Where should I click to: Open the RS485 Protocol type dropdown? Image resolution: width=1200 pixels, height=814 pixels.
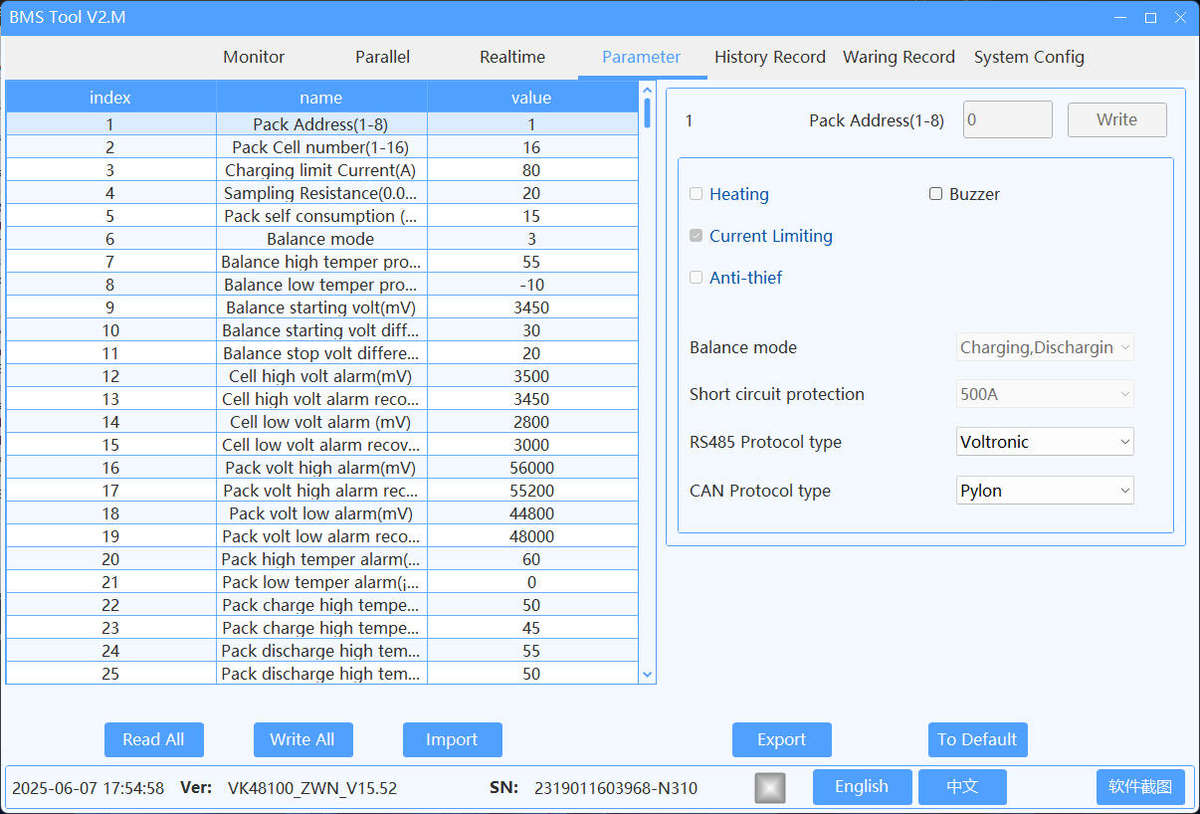tap(1045, 442)
